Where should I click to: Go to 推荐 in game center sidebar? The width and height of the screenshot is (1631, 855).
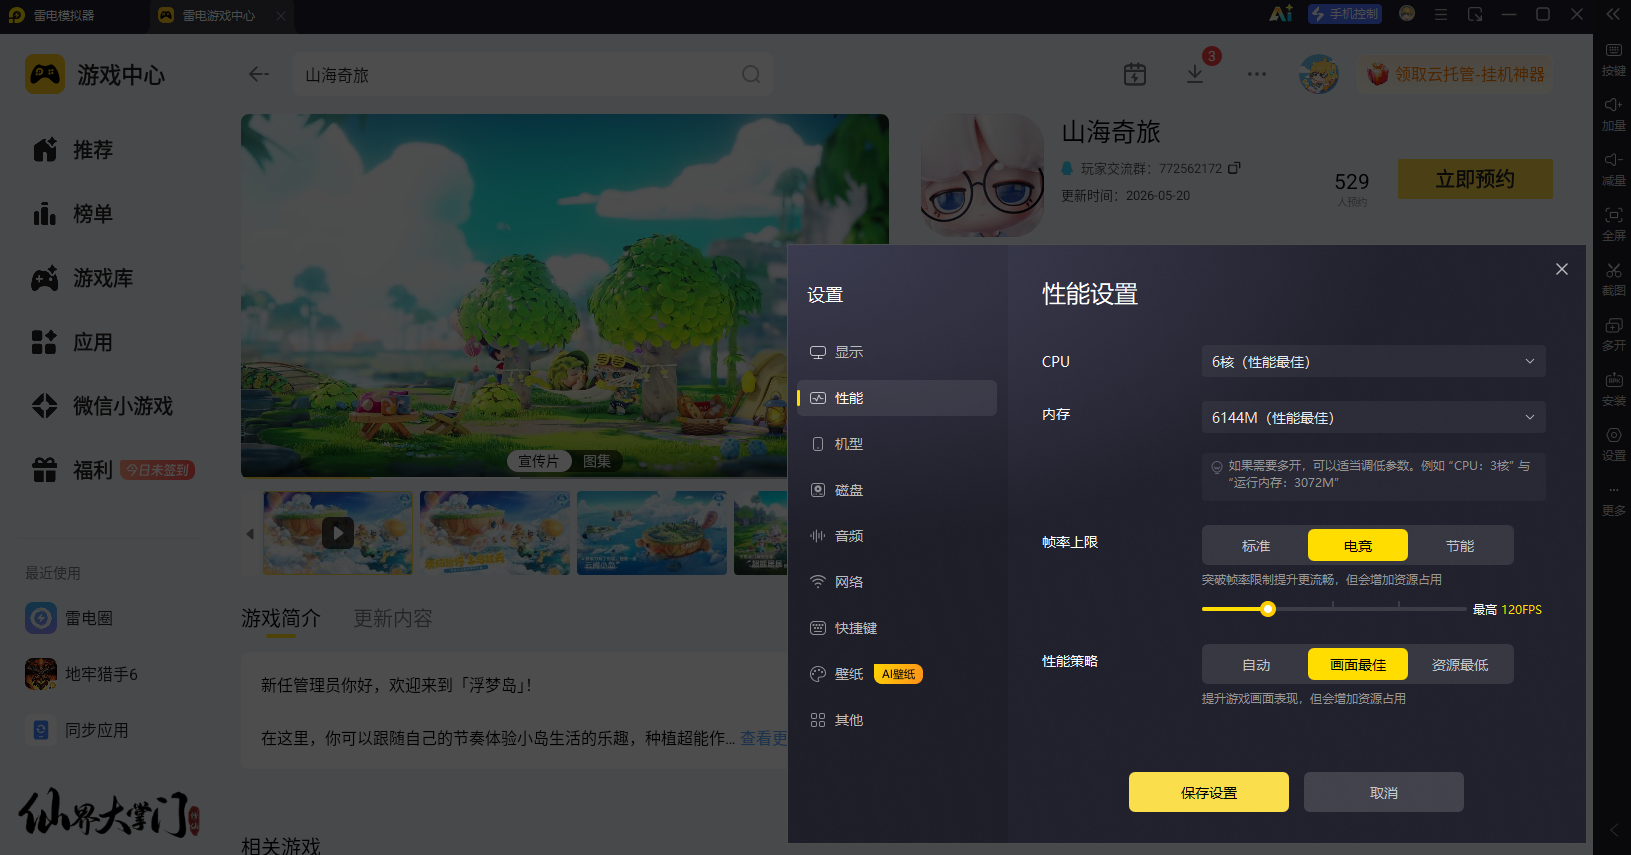[x=72, y=150]
